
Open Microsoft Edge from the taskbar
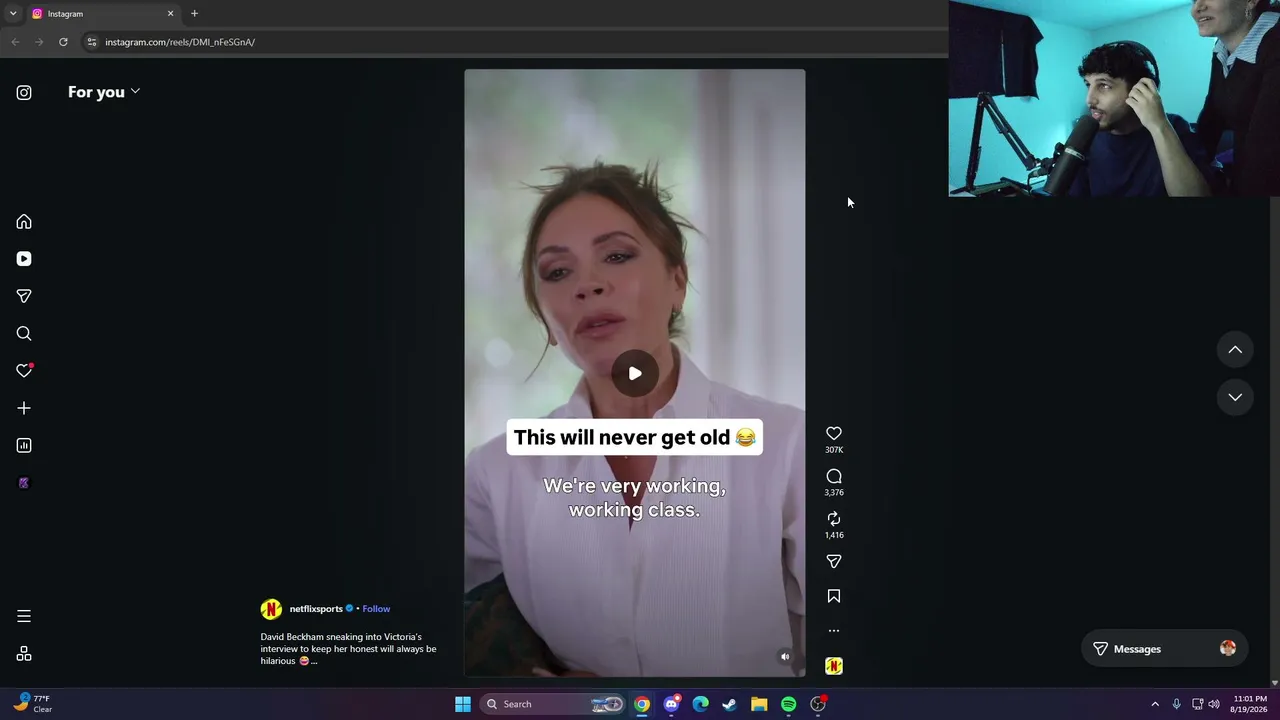point(700,704)
